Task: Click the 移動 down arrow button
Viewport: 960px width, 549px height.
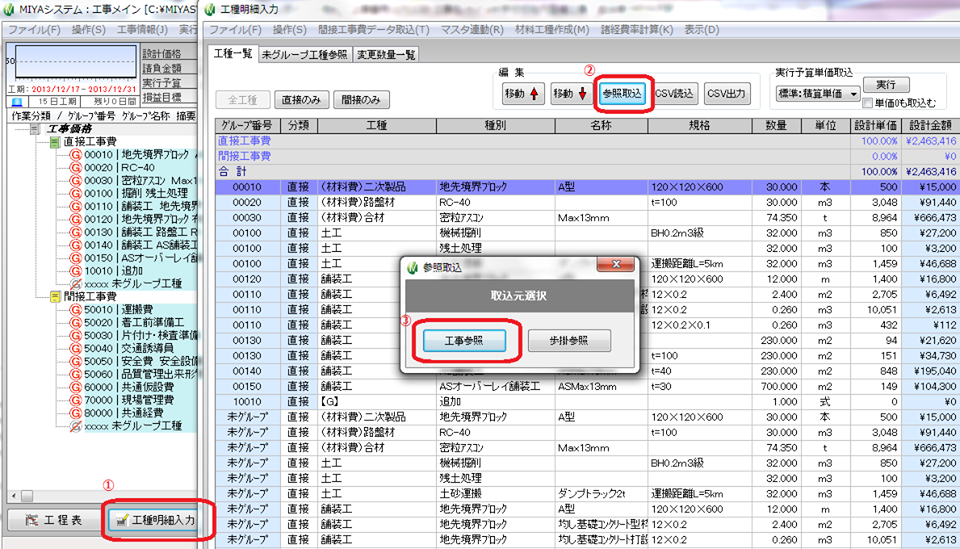Action: pos(571,94)
